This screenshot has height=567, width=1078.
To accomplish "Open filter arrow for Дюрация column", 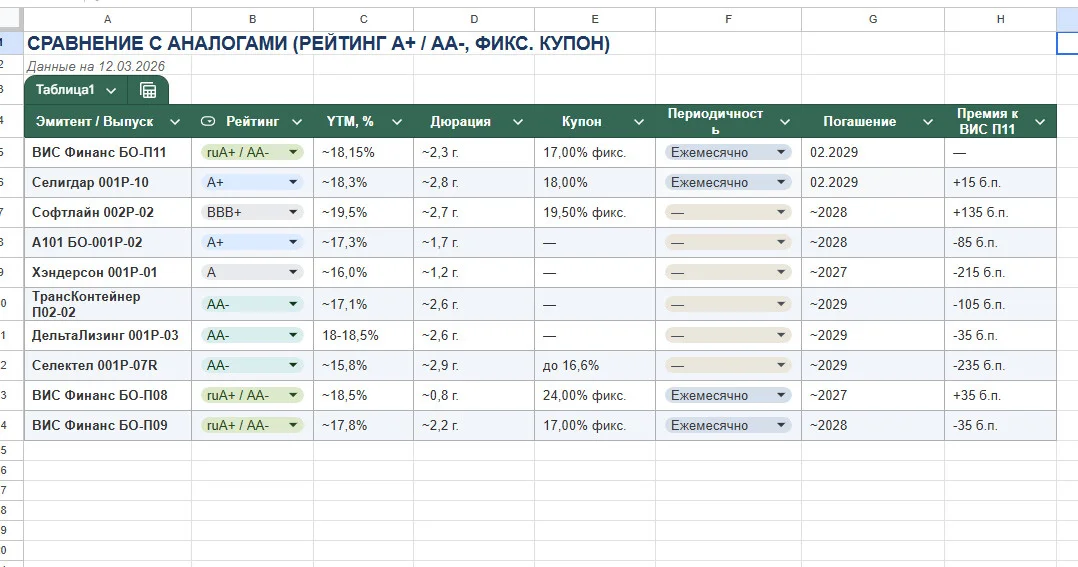I will (x=518, y=122).
